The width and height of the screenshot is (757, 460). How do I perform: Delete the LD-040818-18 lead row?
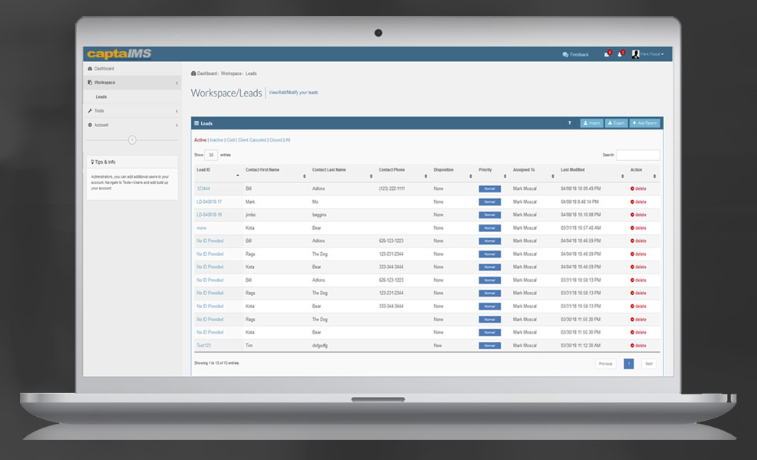[x=638, y=215]
